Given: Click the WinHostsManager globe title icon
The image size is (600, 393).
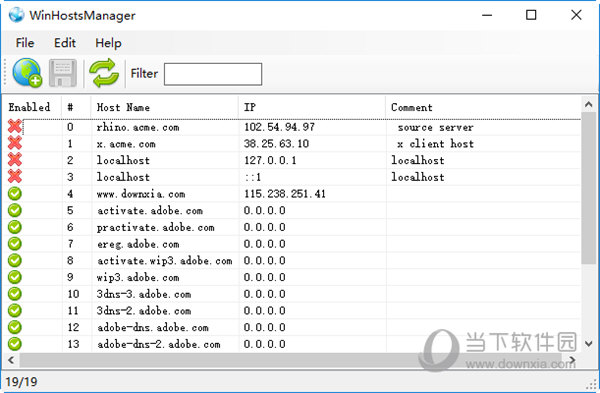Looking at the screenshot, I should click(x=16, y=15).
